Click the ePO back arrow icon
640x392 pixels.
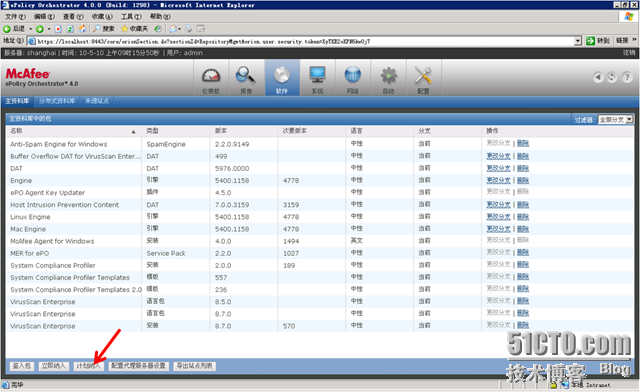click(598, 77)
